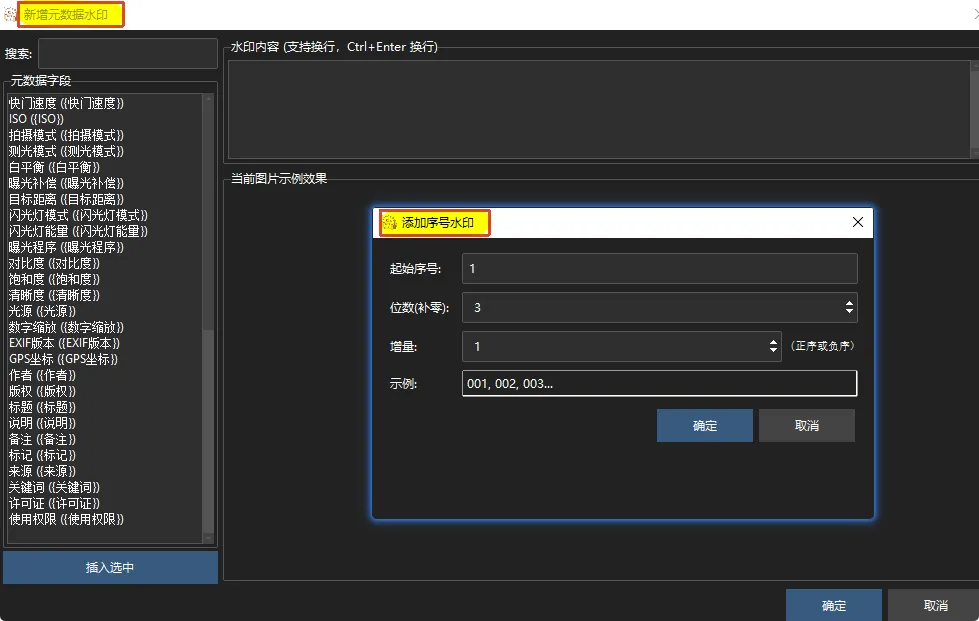
Task: Select 关键词 metadata field
Action: point(54,487)
